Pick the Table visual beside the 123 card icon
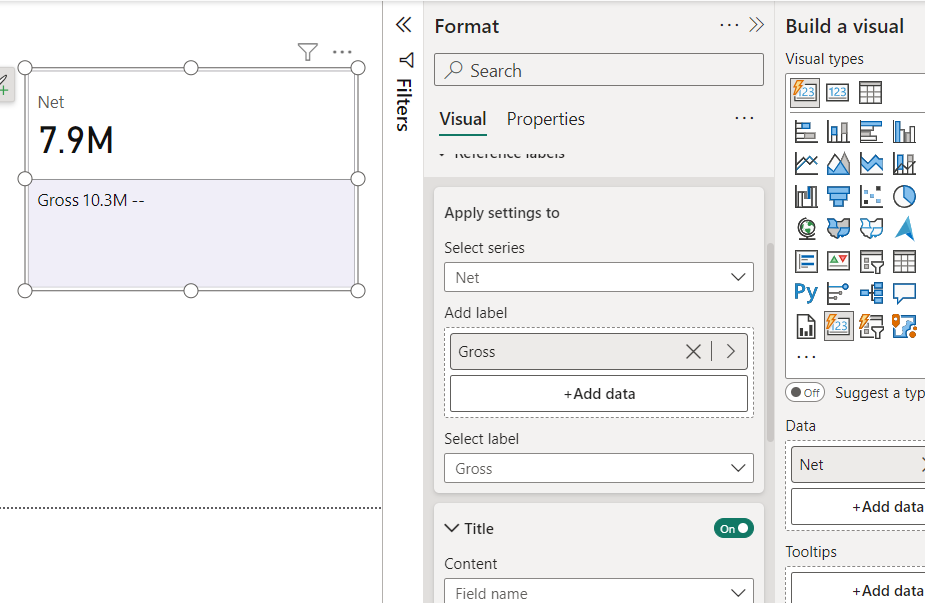925x603 pixels. point(870,93)
